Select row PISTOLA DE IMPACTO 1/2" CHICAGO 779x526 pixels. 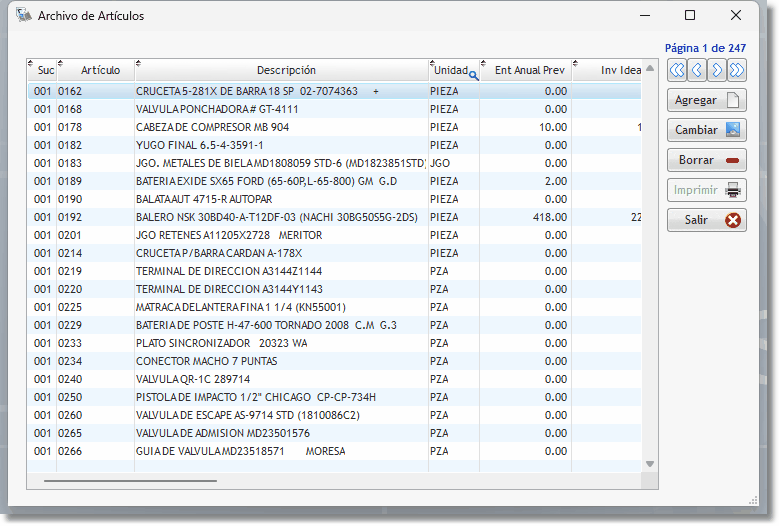pyautogui.click(x=334, y=397)
